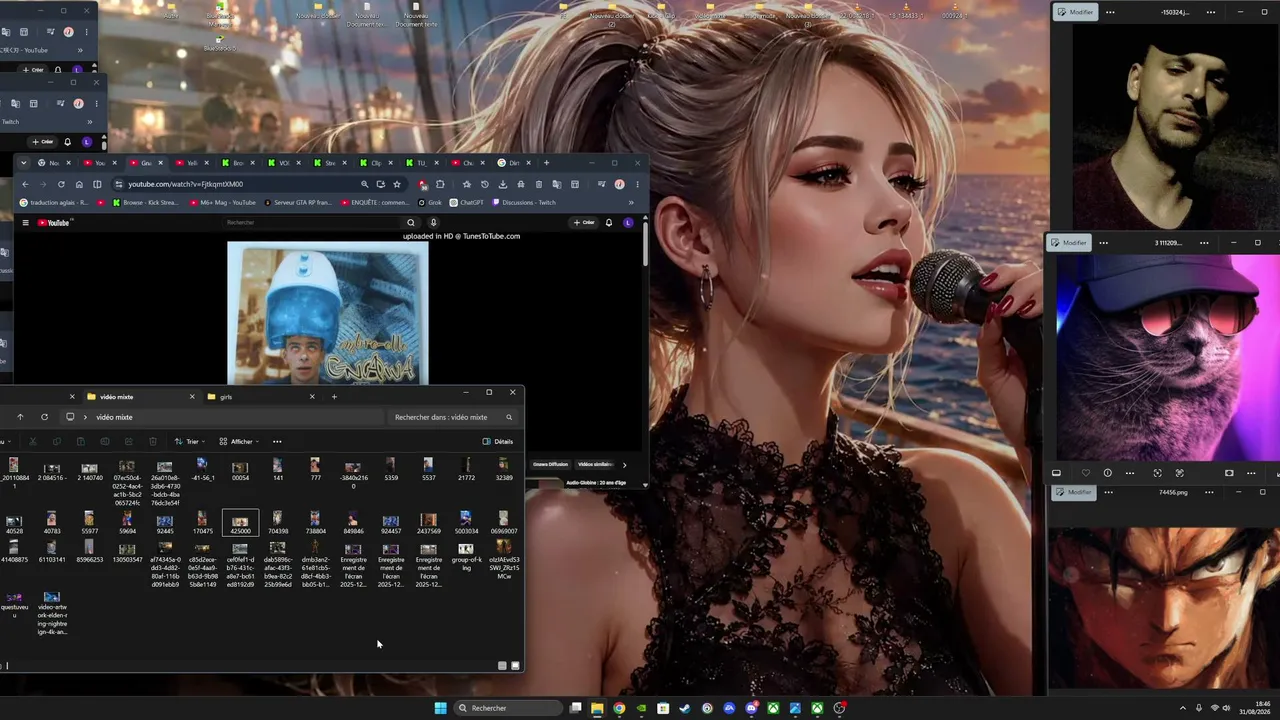
Task: Refresh the vidéo mixte folder in Explorer
Action: pos(44,417)
